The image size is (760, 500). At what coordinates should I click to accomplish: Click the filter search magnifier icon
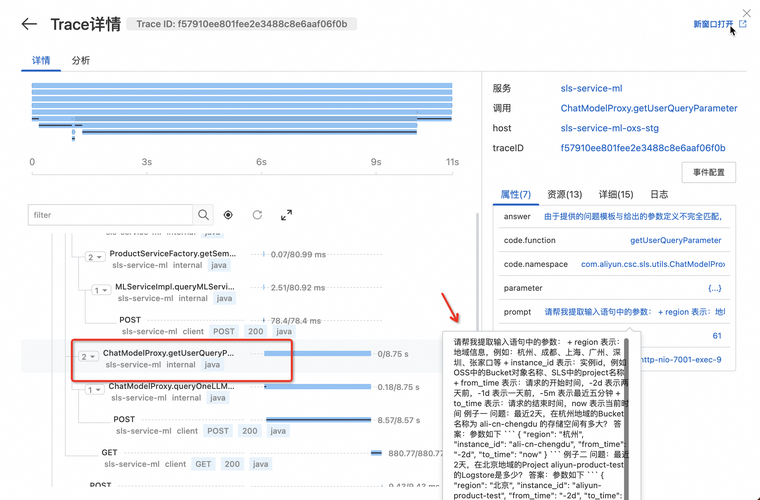tap(203, 215)
